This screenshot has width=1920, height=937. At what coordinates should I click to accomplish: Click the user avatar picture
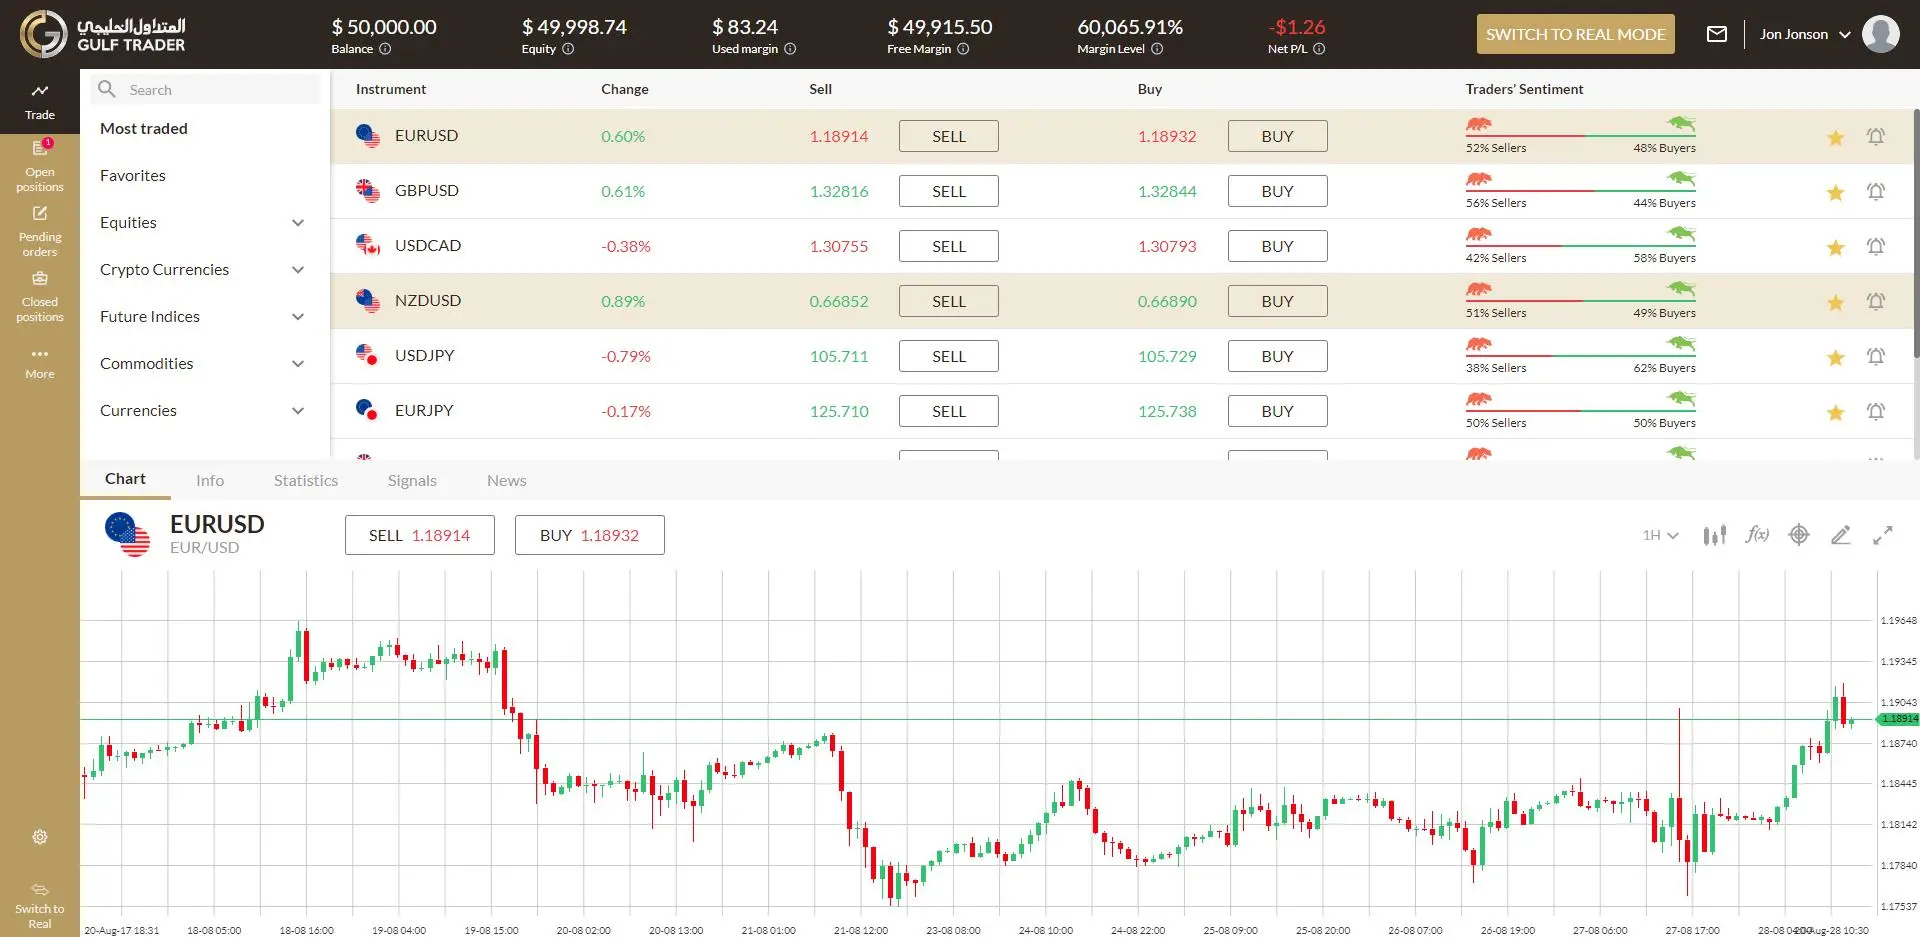pos(1880,34)
